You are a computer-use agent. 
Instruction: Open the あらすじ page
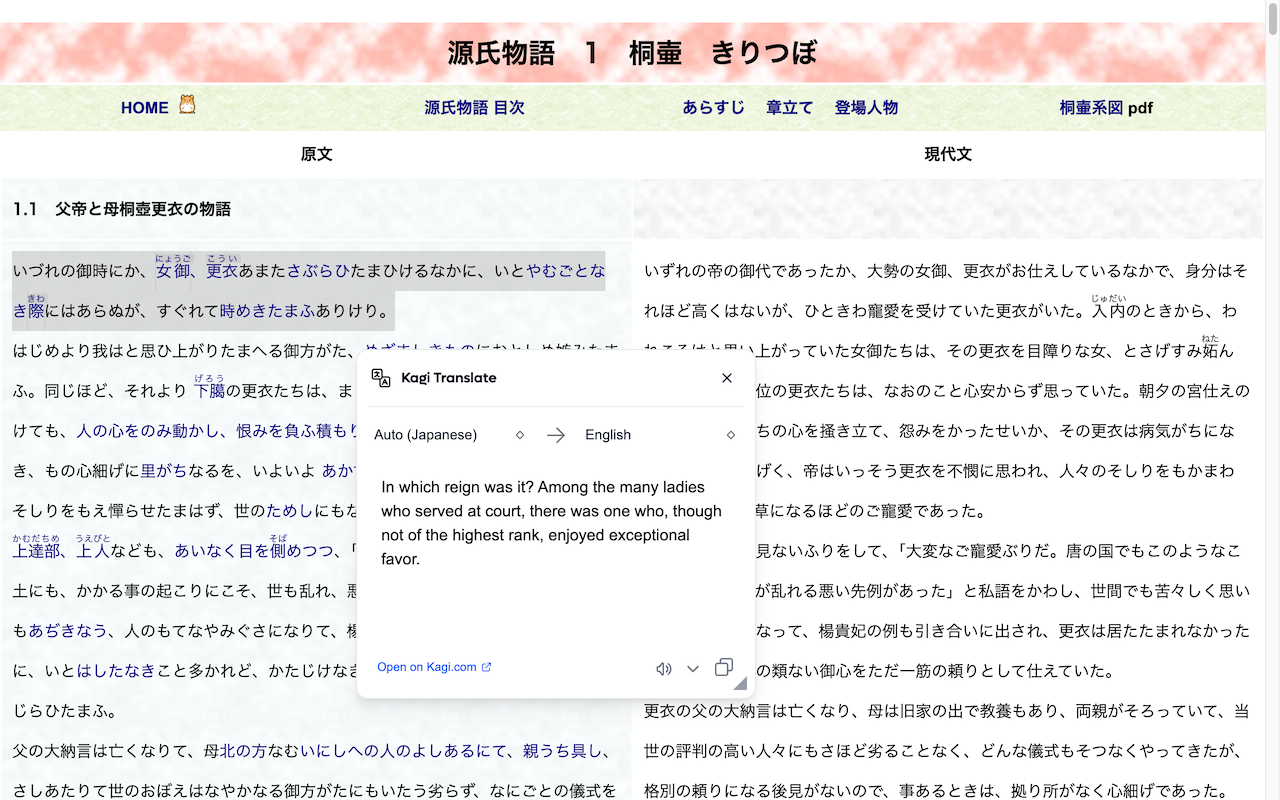pos(713,107)
